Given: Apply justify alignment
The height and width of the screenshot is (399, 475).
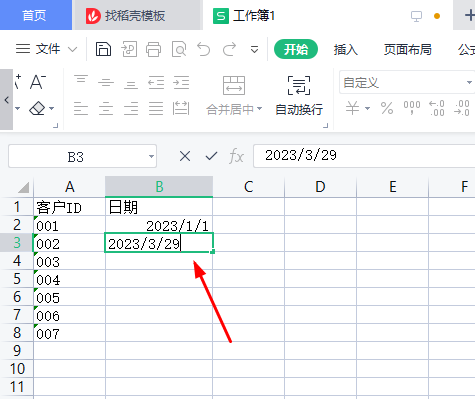Looking at the screenshot, I should [x=156, y=109].
